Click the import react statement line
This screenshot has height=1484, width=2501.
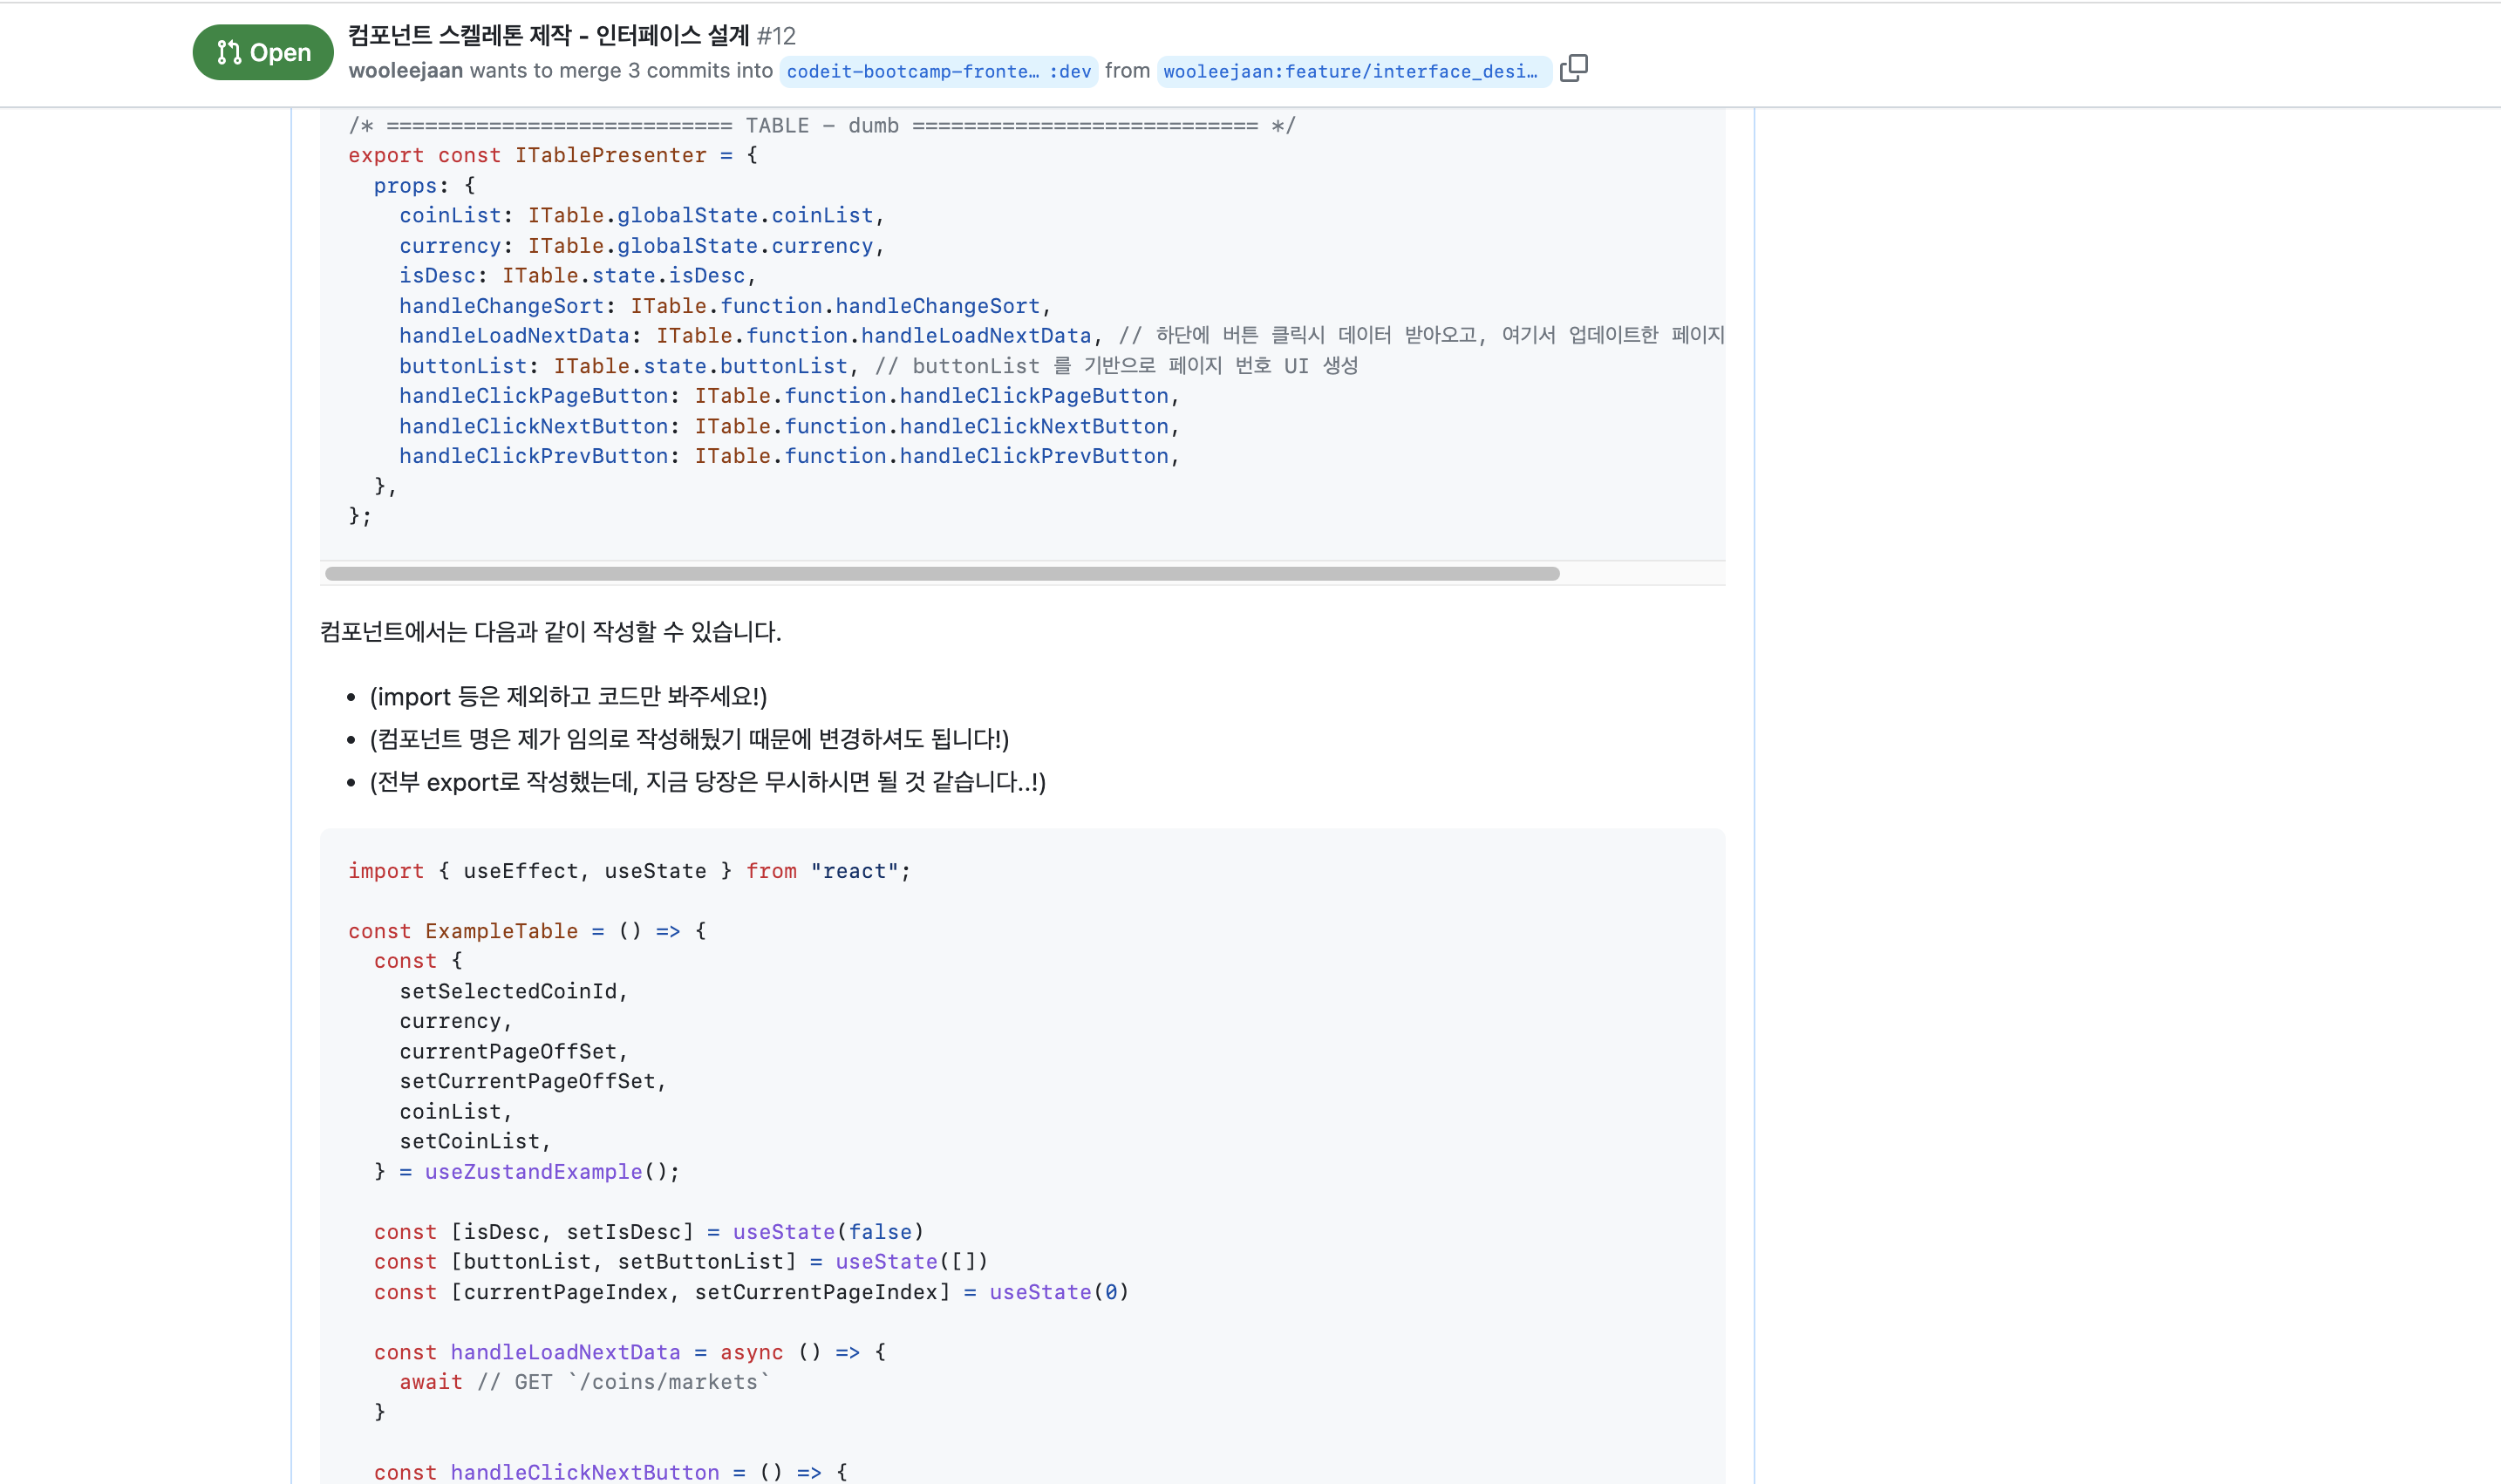tap(628, 871)
